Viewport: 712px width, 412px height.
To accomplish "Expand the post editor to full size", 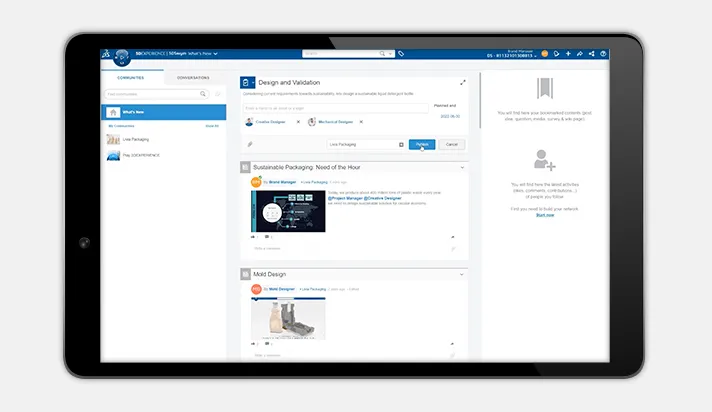I will (x=463, y=83).
